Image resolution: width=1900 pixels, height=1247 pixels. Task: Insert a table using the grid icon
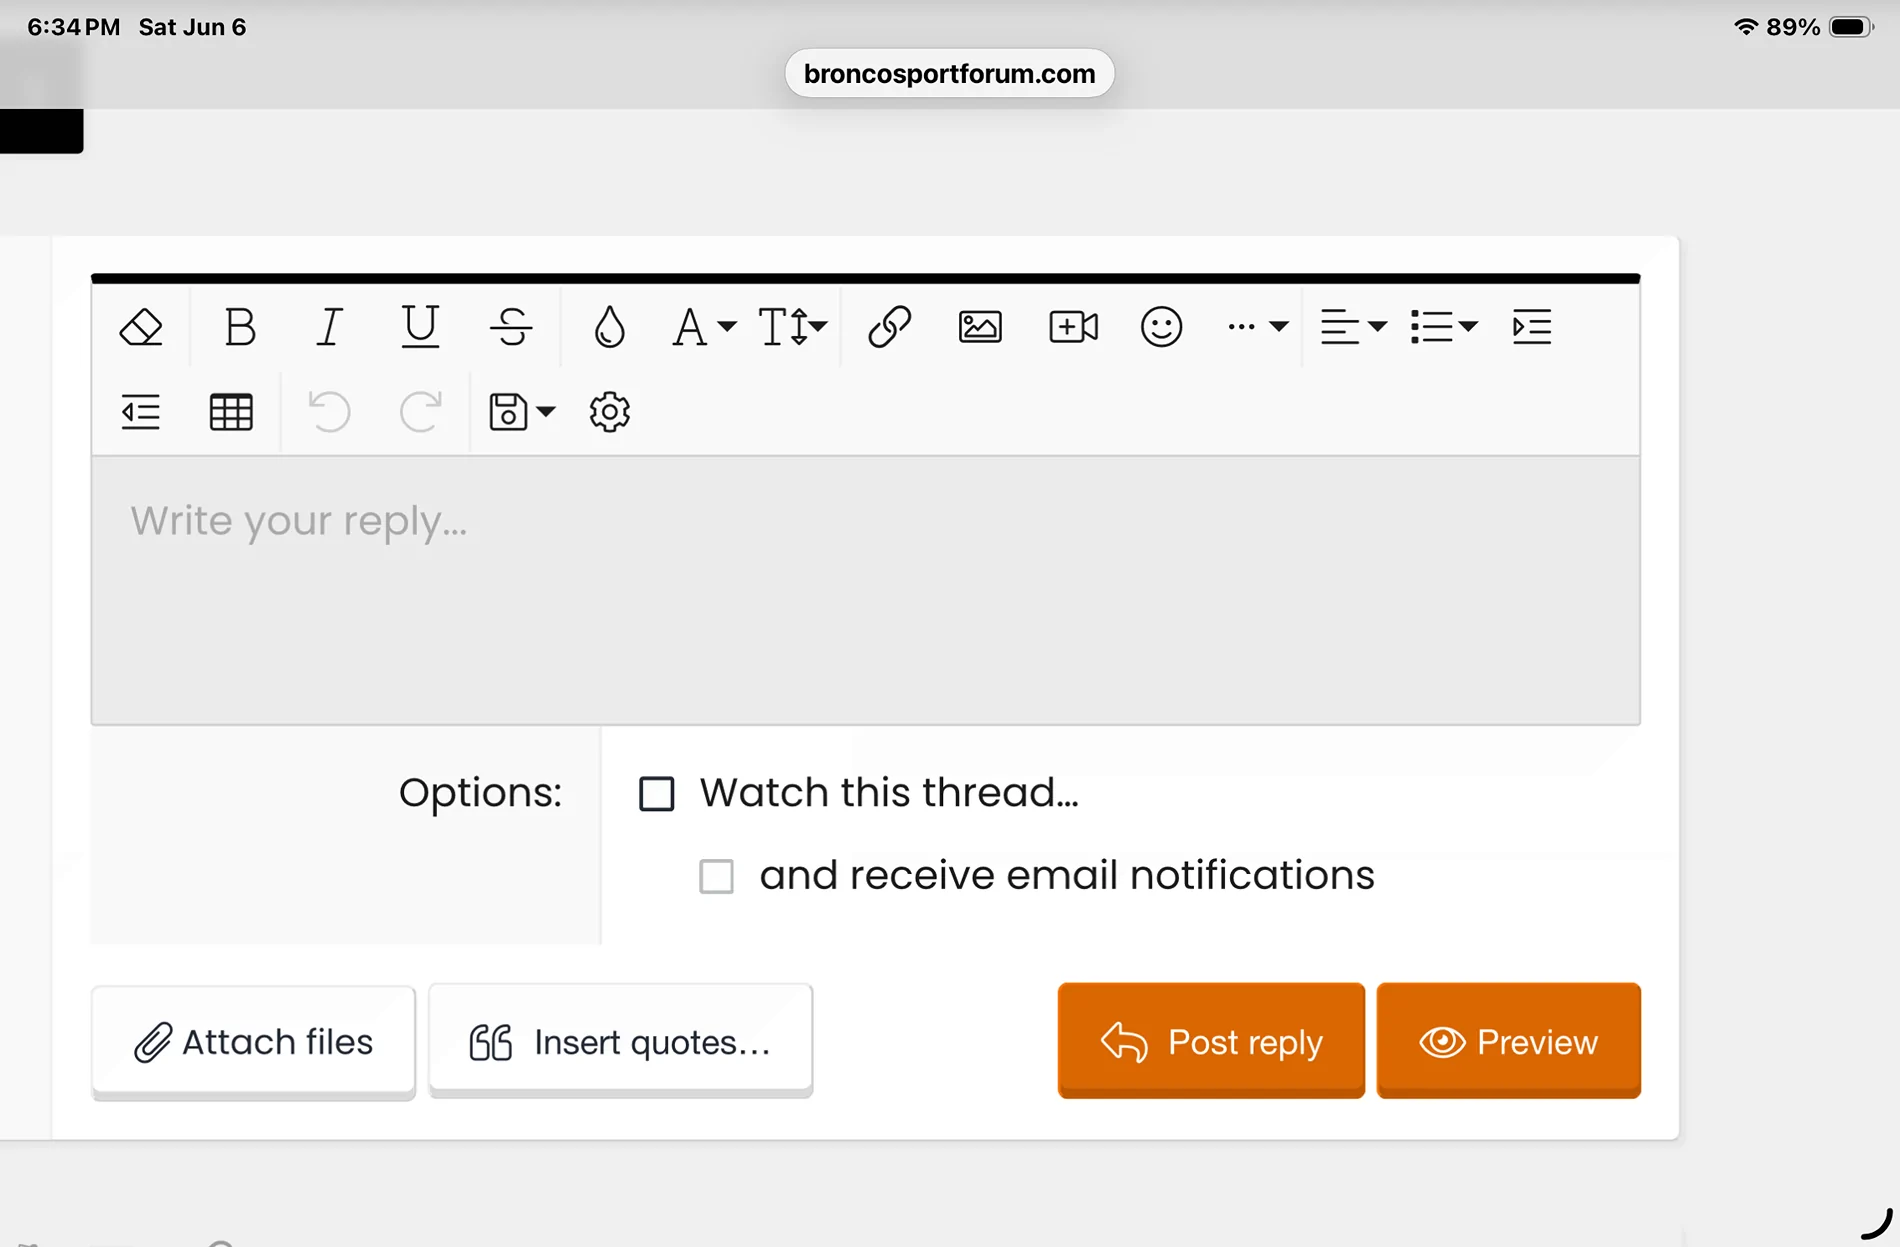click(x=231, y=412)
